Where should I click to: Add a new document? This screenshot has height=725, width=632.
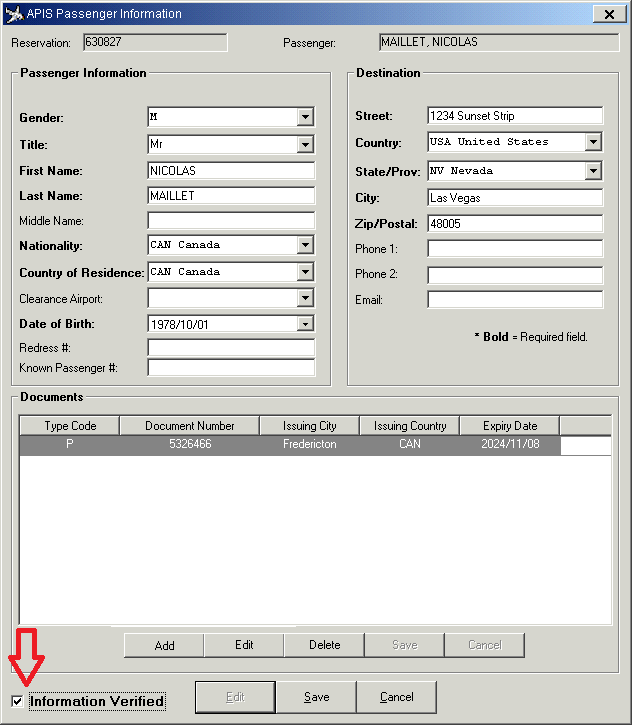click(164, 645)
